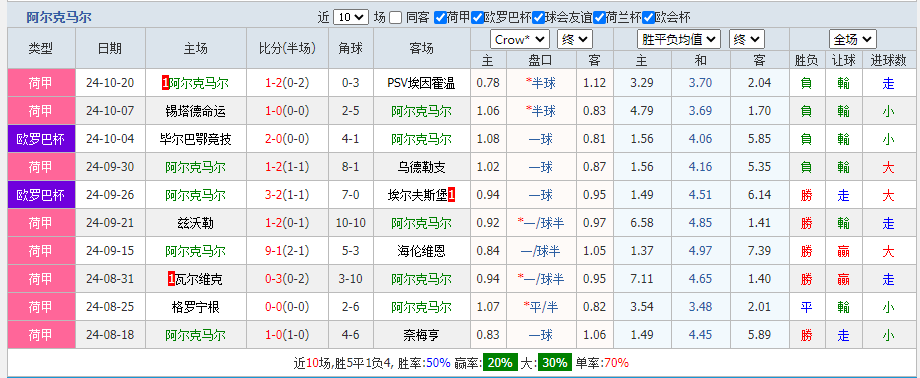
Task: Click red card icon beside 阿尔克马尔 on 24-10-20
Action: point(165,83)
